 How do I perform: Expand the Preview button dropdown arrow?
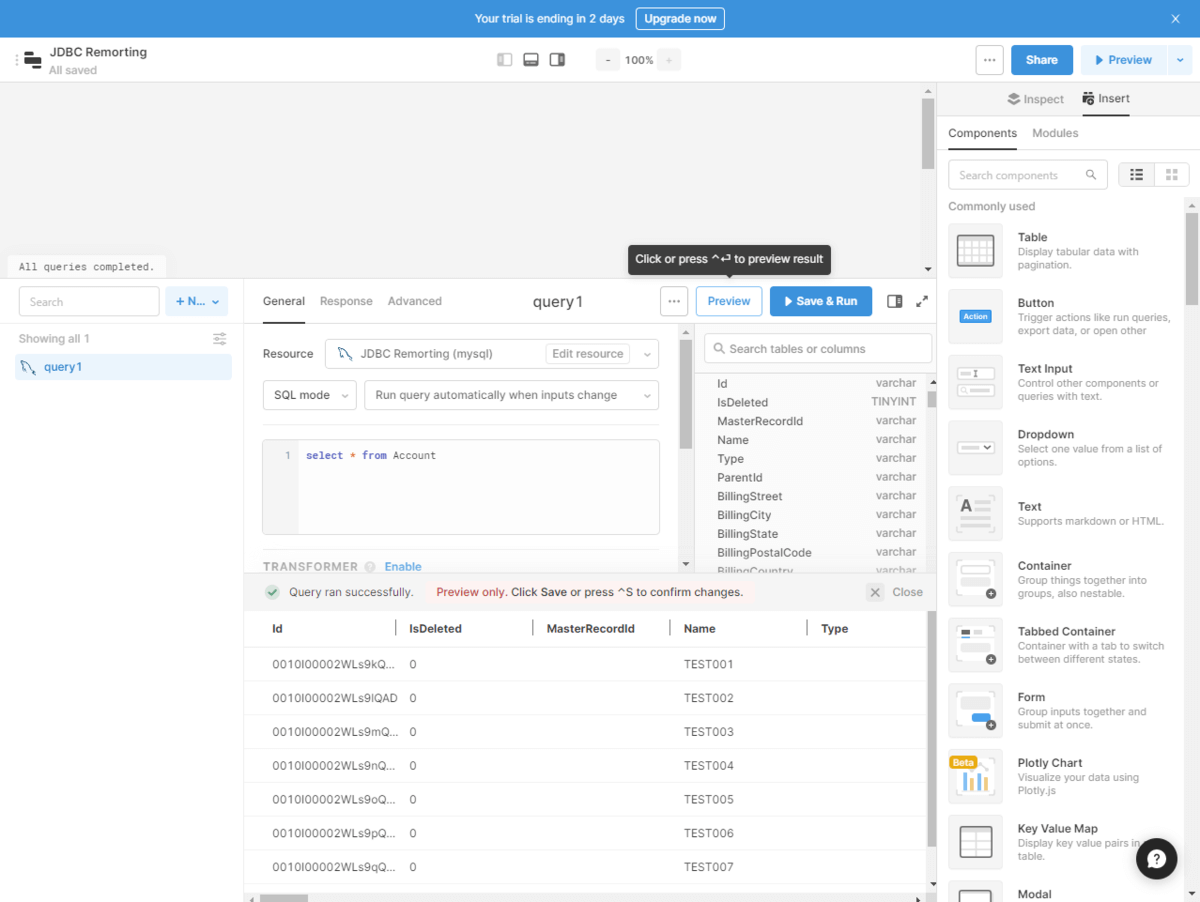coord(1180,60)
